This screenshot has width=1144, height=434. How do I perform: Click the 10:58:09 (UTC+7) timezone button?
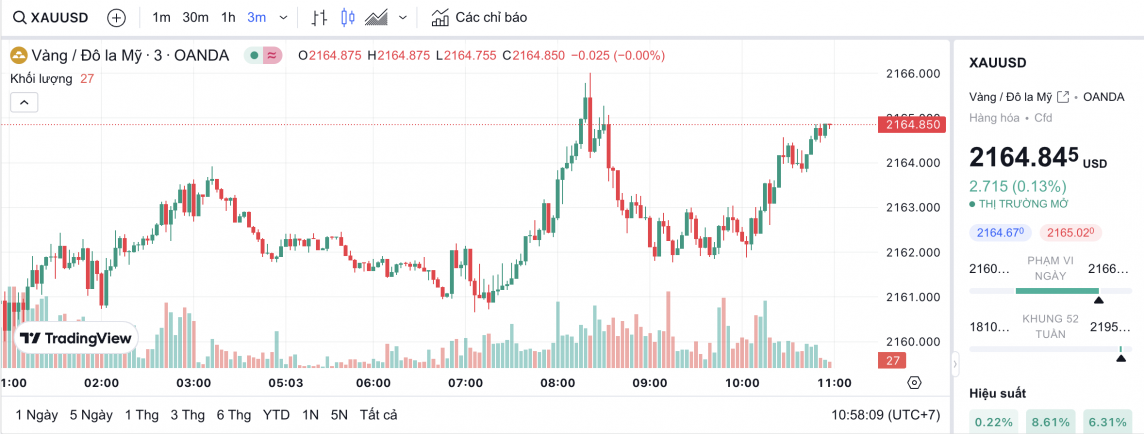click(885, 414)
